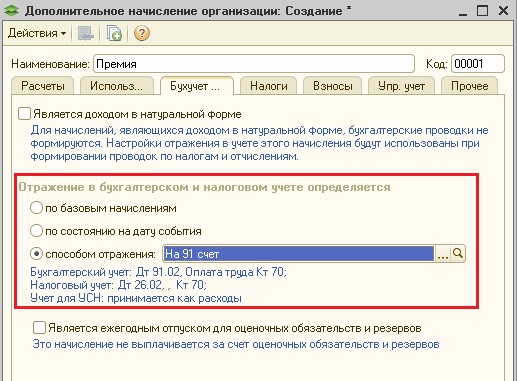Open the Прочее tab

click(x=469, y=86)
